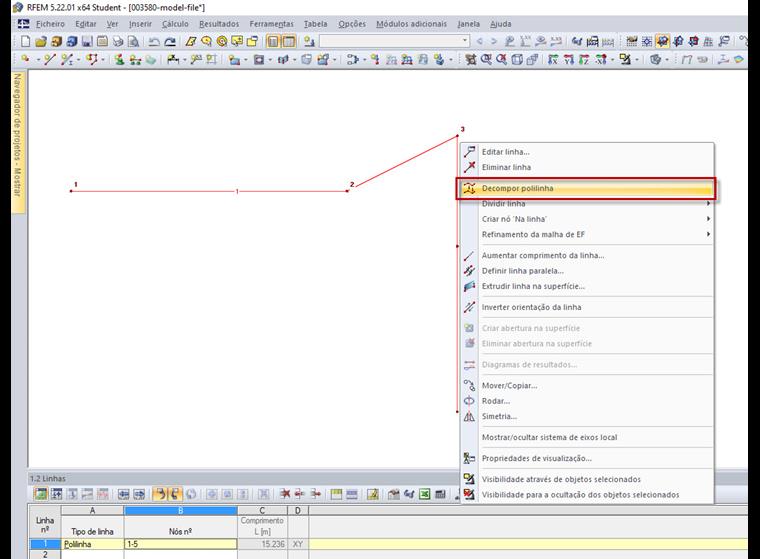760x559 pixels.
Task: Open the Editar menu
Action: [x=86, y=24]
